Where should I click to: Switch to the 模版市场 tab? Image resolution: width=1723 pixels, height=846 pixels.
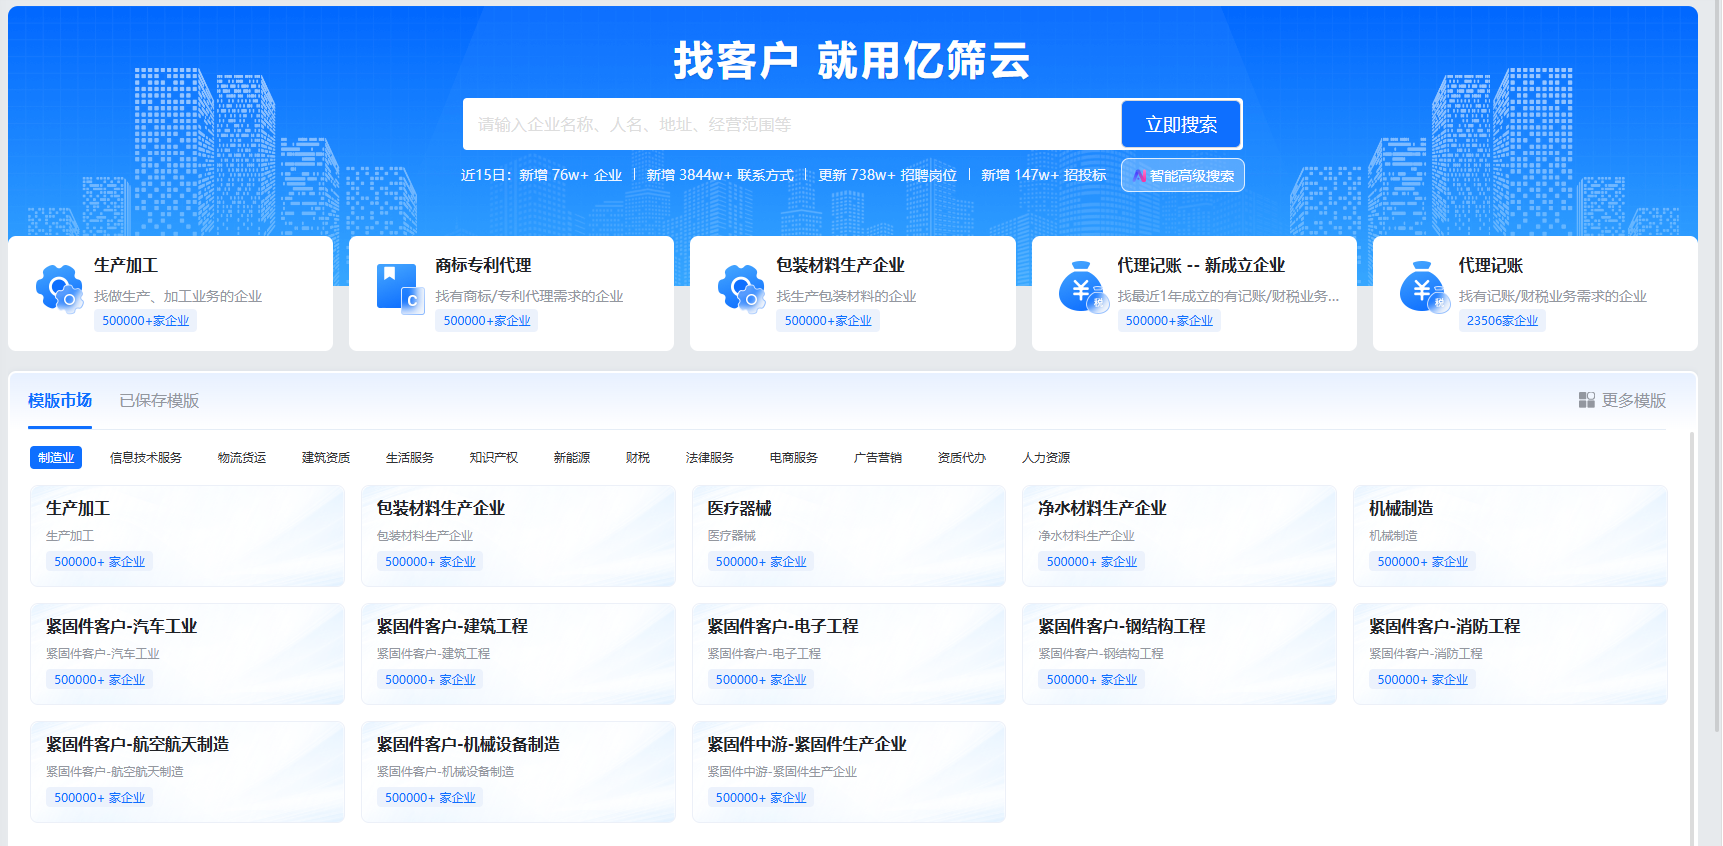pos(60,400)
